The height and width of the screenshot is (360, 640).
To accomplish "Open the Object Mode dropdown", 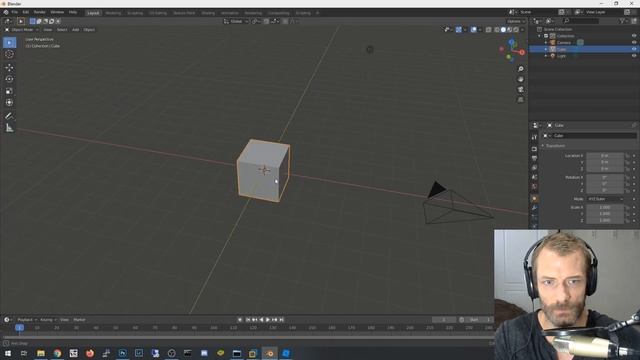I will coord(22,30).
